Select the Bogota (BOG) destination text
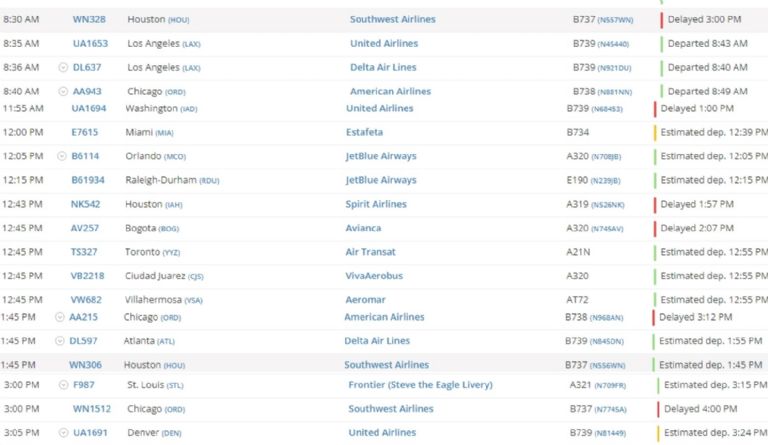 (x=152, y=228)
